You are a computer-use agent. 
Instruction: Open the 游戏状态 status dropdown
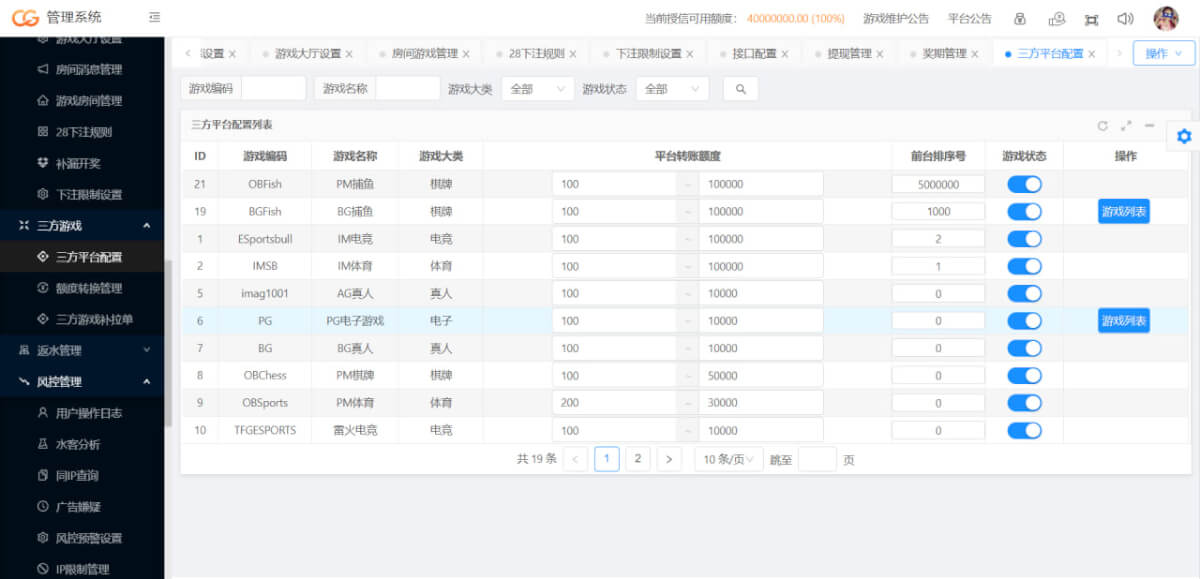click(672, 89)
